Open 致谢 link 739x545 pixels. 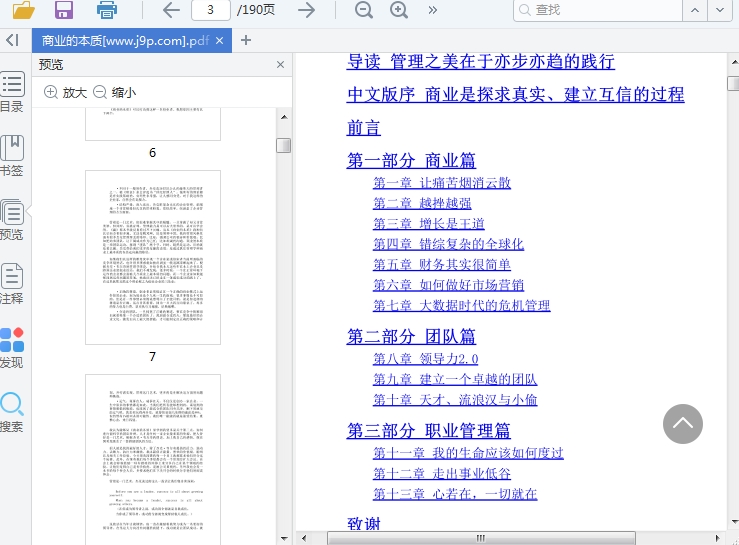click(363, 524)
